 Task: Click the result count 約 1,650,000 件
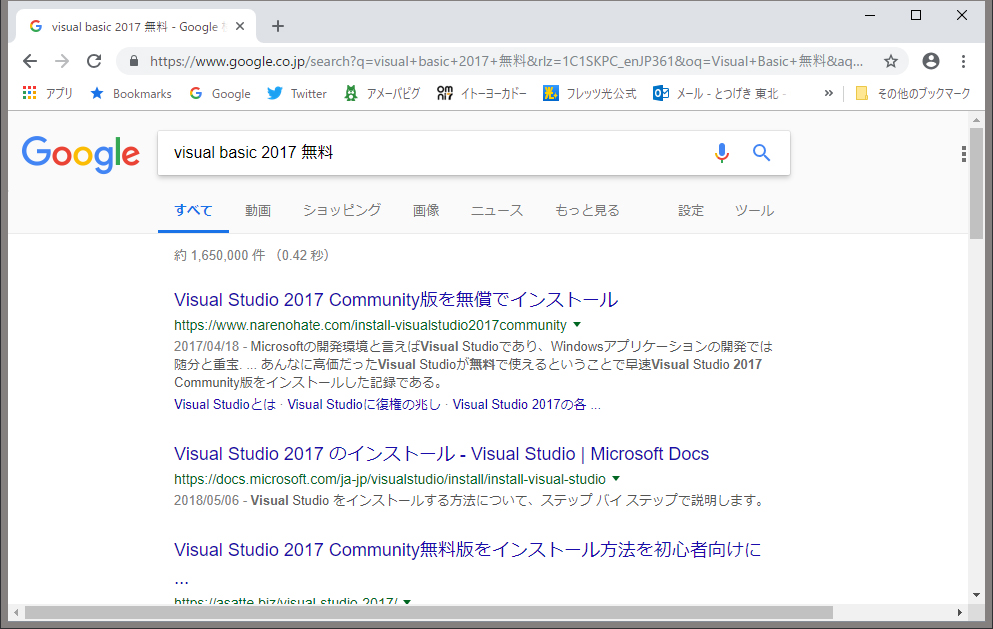click(x=219, y=255)
